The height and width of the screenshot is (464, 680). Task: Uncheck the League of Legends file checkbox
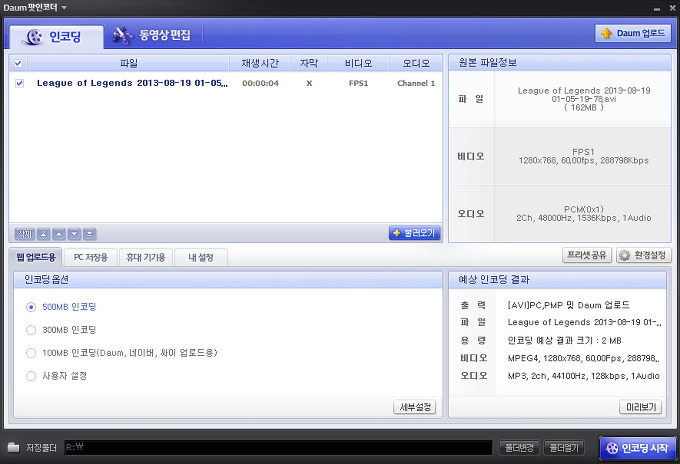pos(20,83)
